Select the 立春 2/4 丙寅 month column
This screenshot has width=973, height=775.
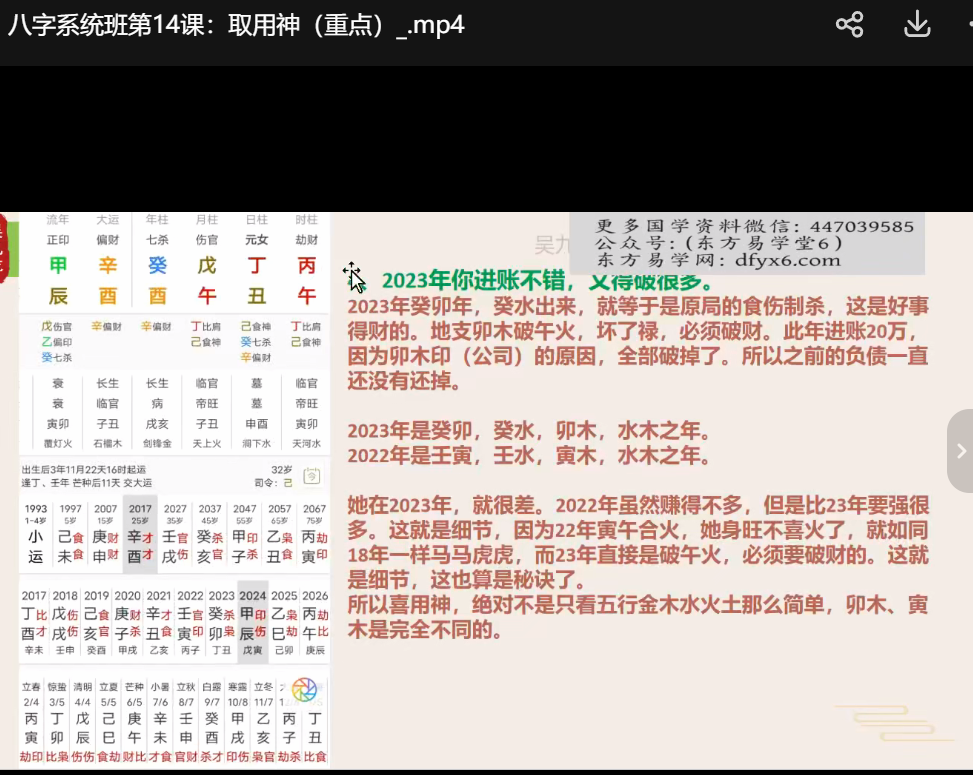(x=32, y=720)
